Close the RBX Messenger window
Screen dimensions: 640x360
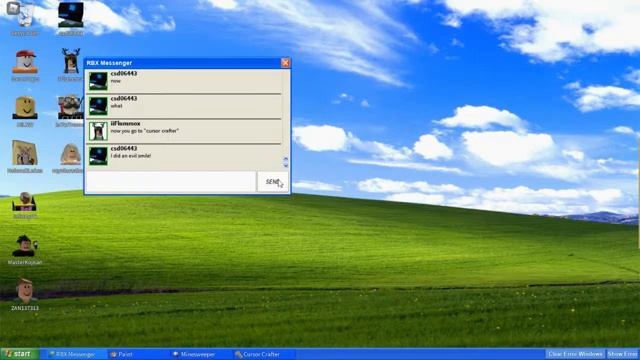click(285, 63)
